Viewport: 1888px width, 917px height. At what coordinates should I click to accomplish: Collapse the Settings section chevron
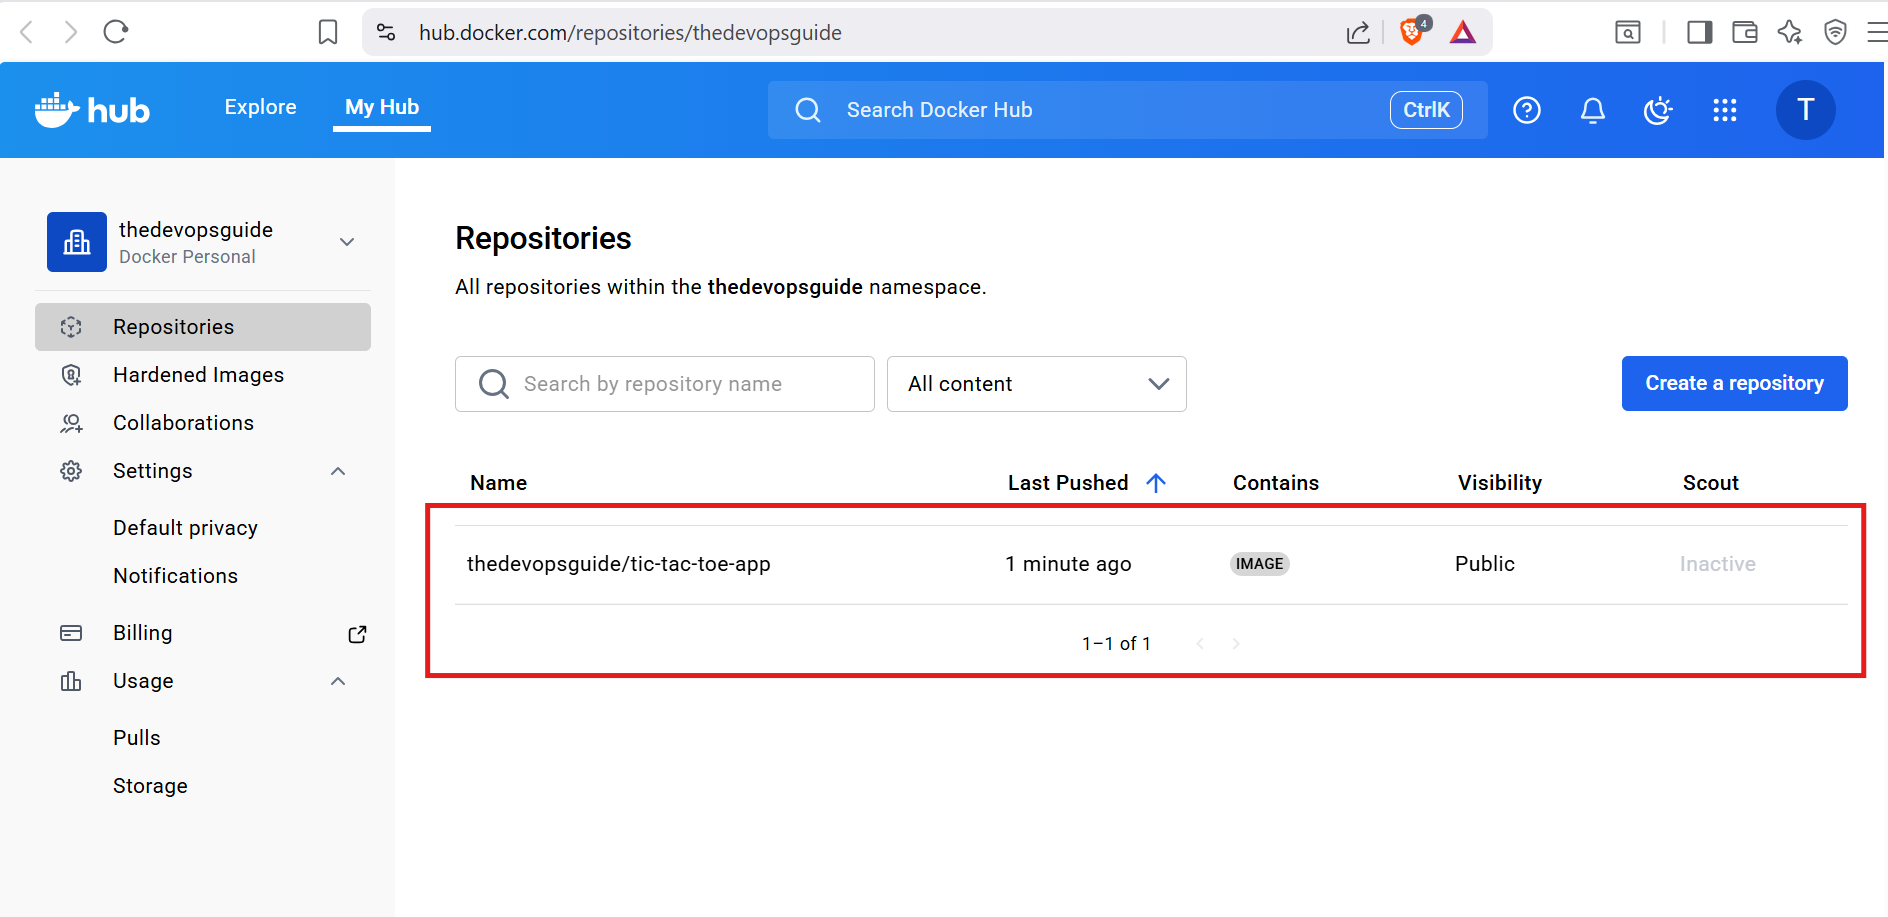point(337,470)
